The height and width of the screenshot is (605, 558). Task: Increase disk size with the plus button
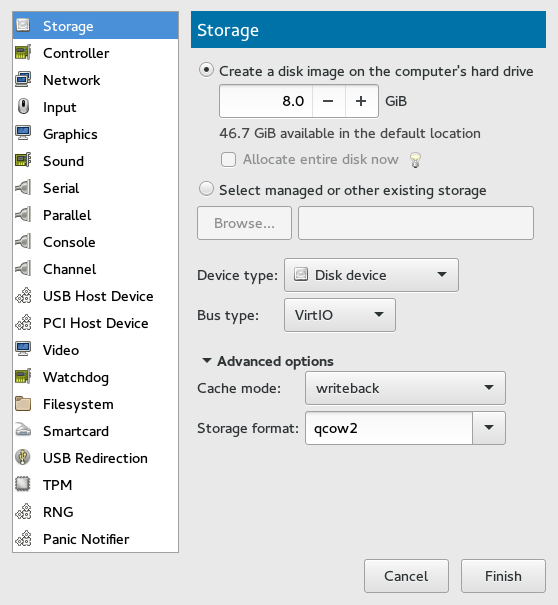pyautogui.click(x=361, y=101)
